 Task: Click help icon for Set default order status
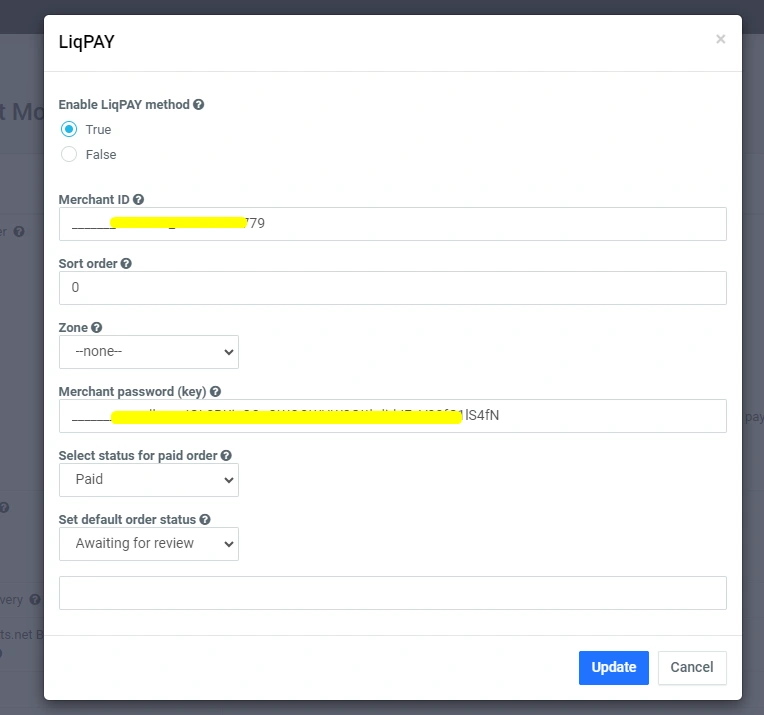[x=205, y=520]
